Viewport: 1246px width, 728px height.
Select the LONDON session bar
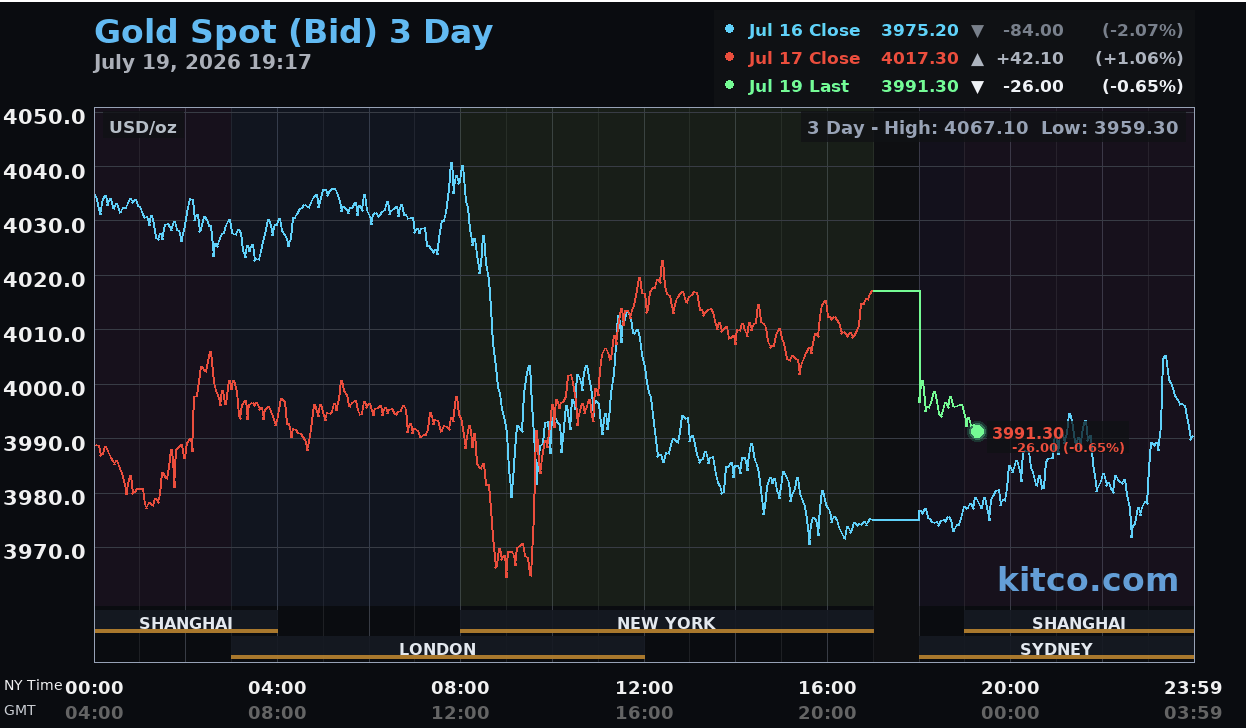(x=437, y=649)
